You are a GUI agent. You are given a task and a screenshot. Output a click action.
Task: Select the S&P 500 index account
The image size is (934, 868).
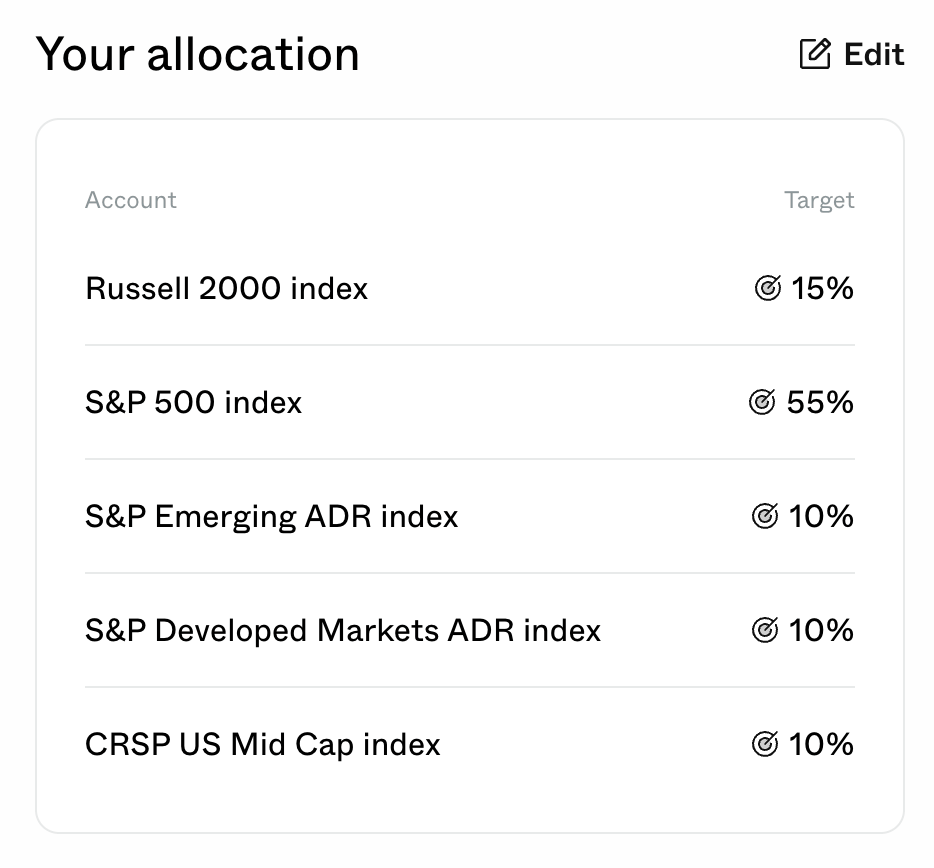coord(194,402)
